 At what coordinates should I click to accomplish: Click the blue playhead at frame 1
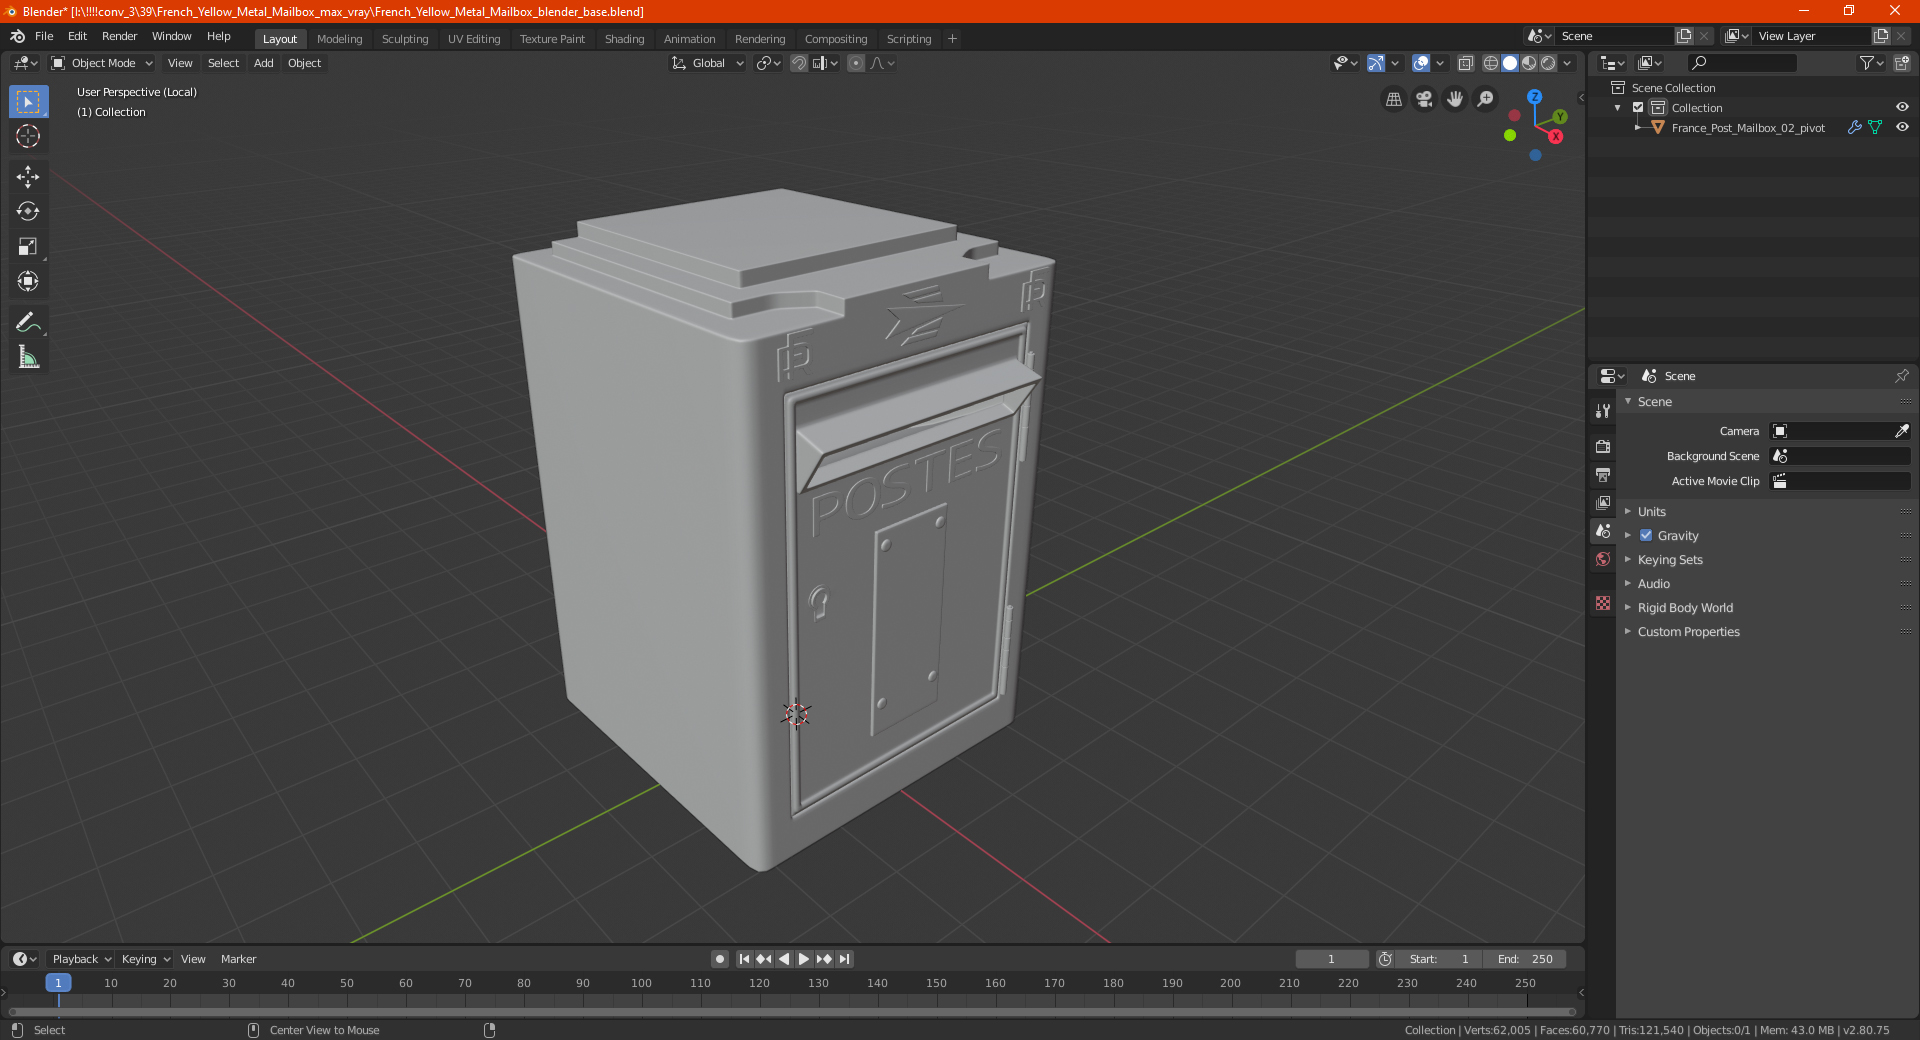pos(58,984)
